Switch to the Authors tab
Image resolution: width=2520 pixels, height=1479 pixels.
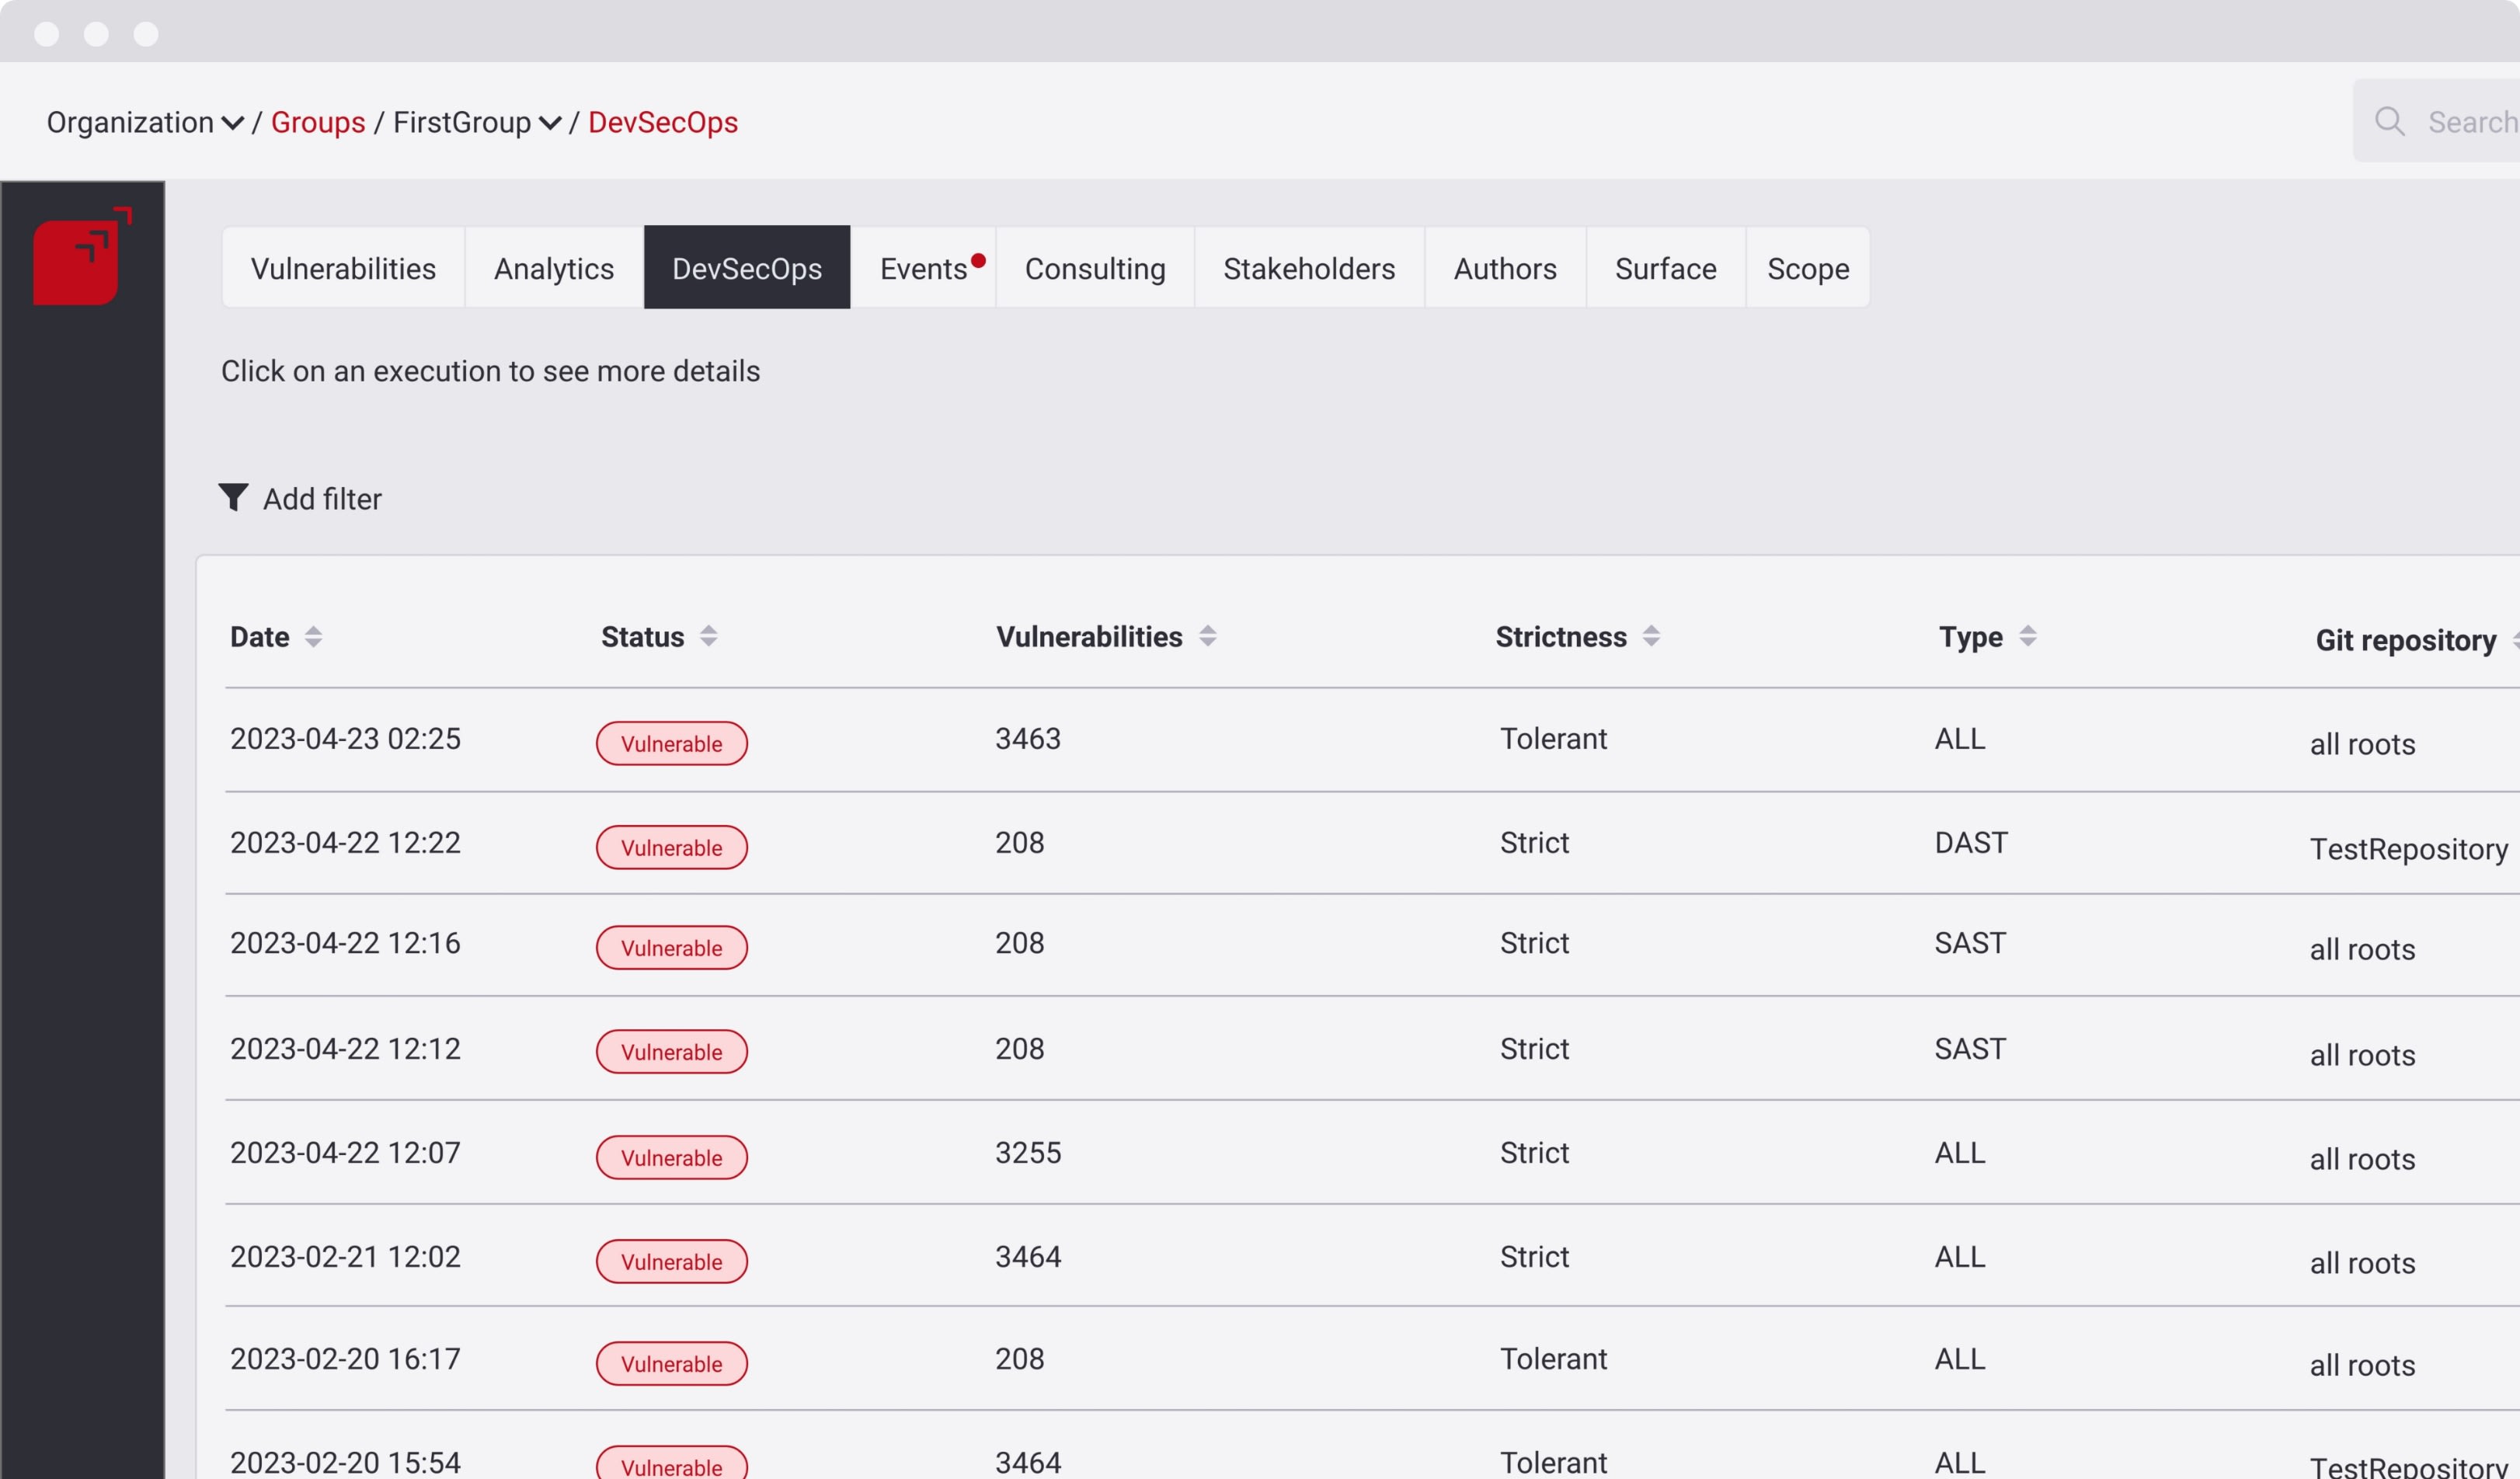pyautogui.click(x=1505, y=268)
